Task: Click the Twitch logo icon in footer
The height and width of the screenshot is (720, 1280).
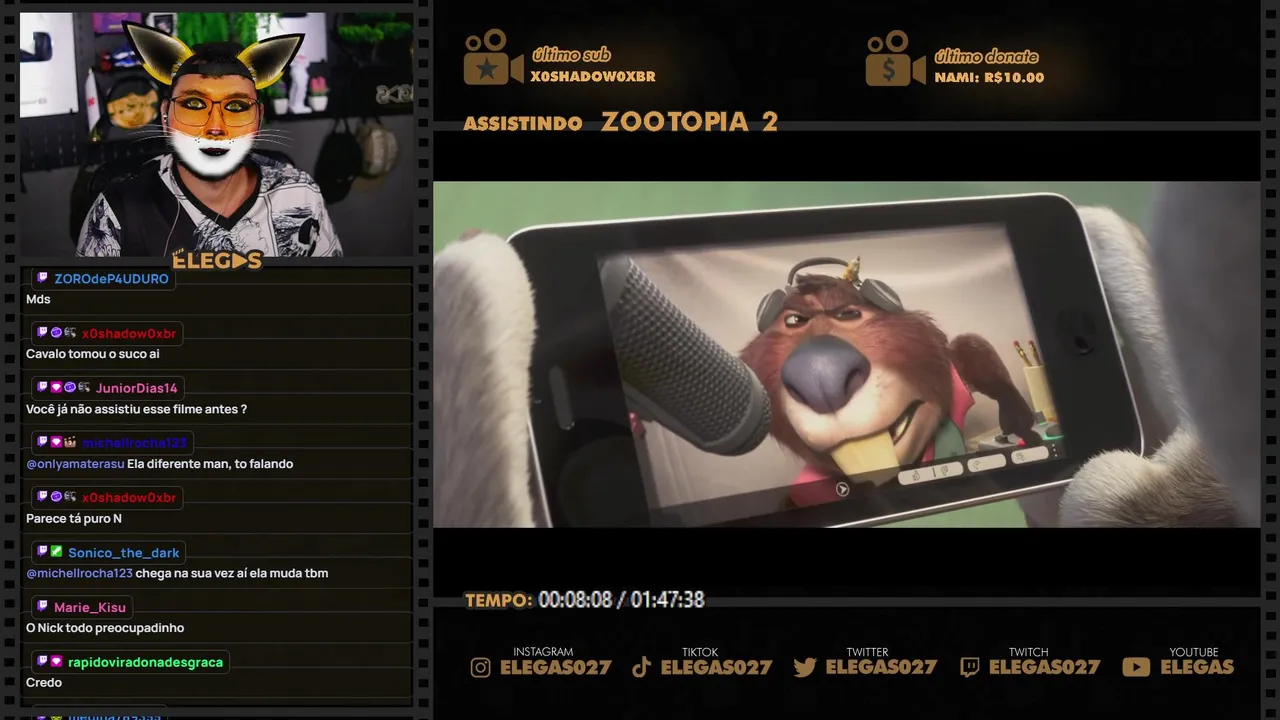Action: (969, 667)
